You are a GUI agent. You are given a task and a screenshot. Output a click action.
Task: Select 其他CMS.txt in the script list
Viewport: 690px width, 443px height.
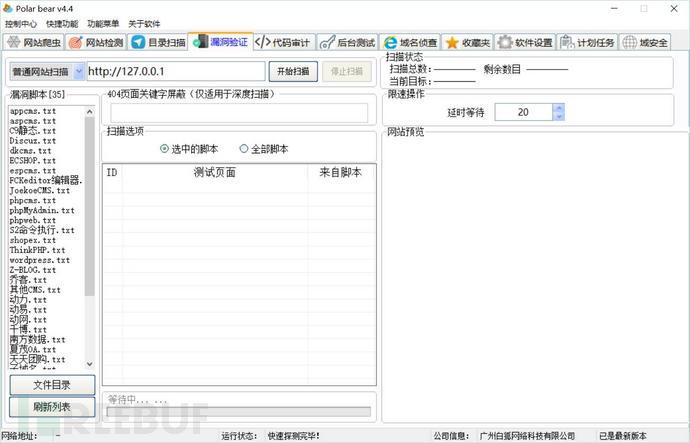[x=35, y=290]
